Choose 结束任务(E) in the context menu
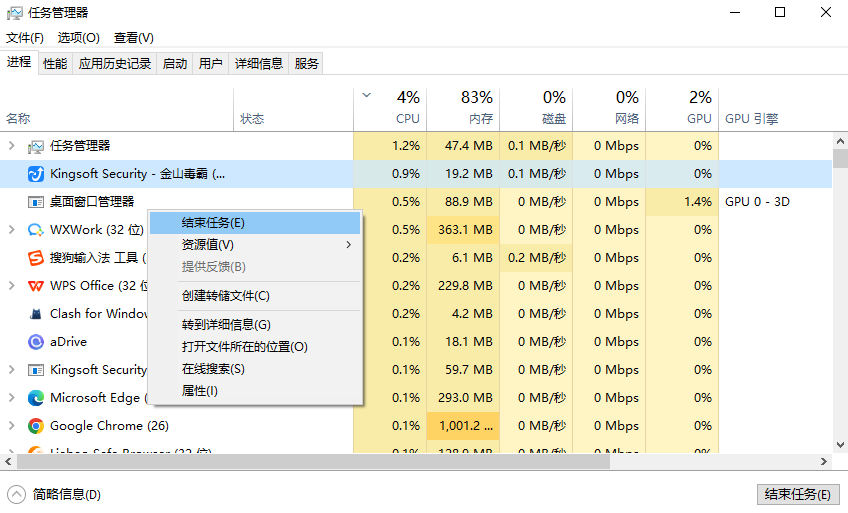 (255, 223)
